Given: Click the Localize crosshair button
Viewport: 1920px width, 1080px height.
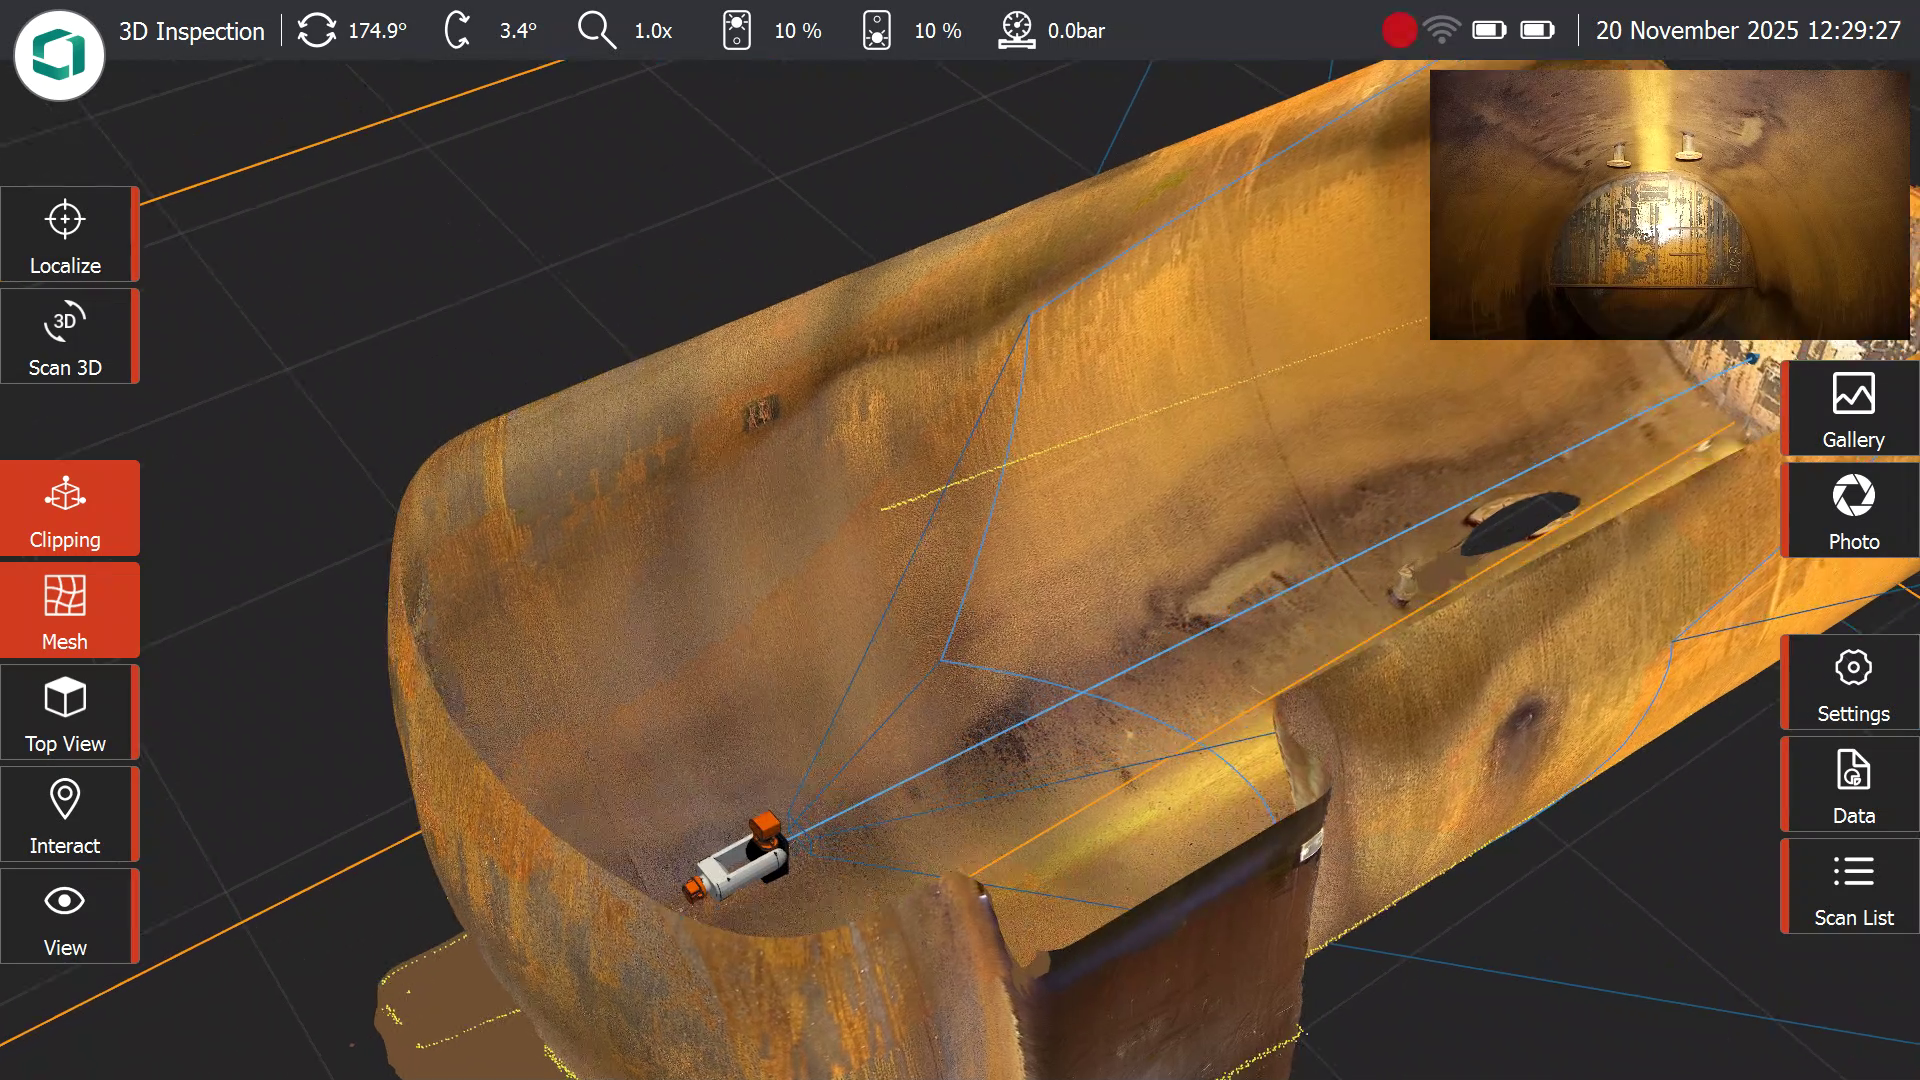Looking at the screenshot, I should 66,235.
